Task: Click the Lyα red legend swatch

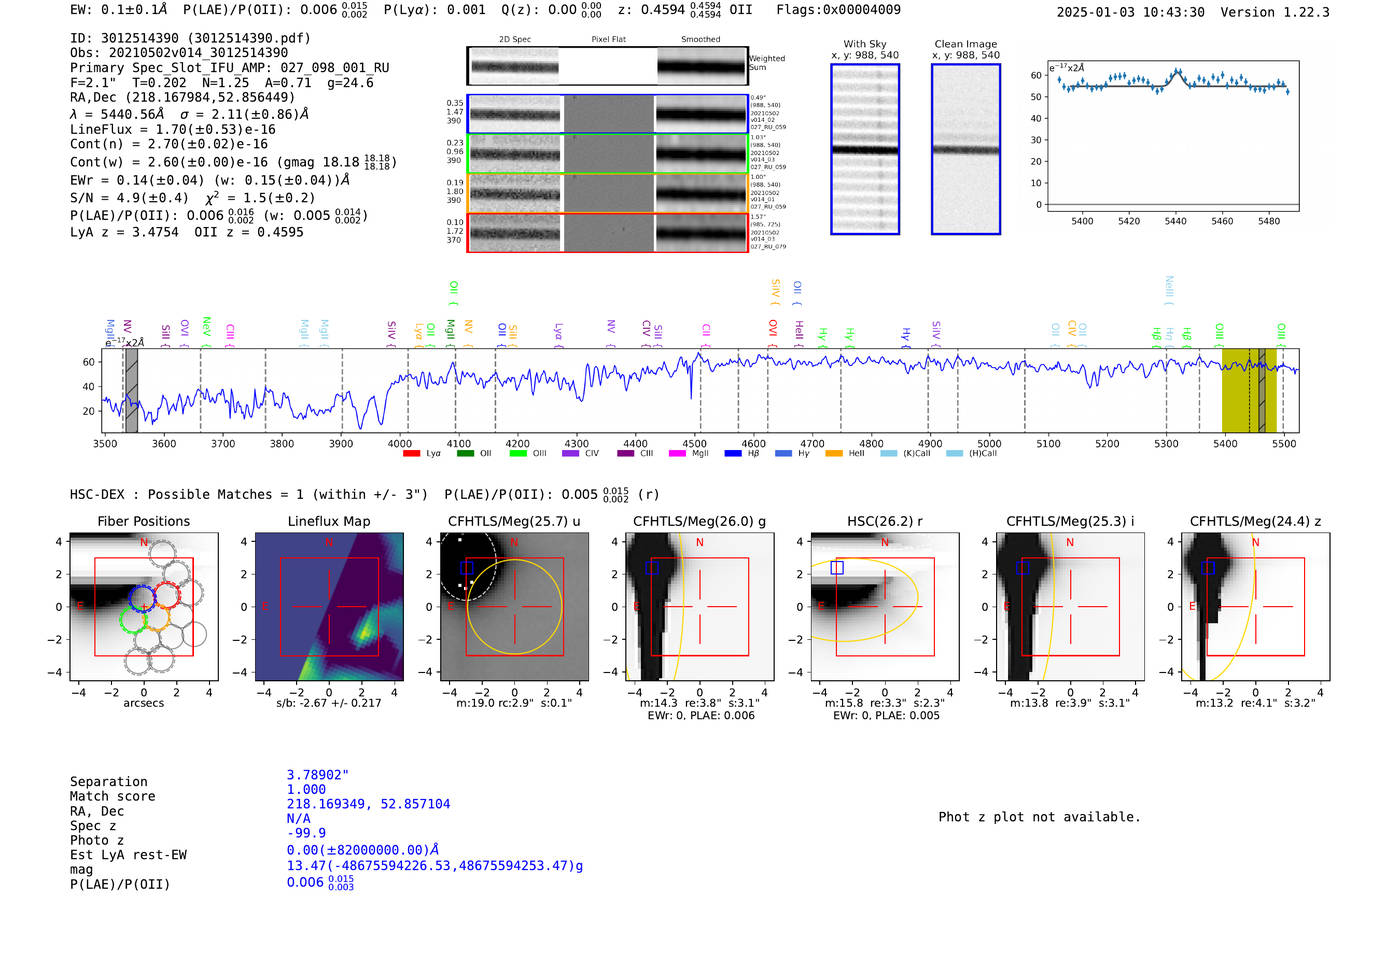Action: (x=411, y=454)
